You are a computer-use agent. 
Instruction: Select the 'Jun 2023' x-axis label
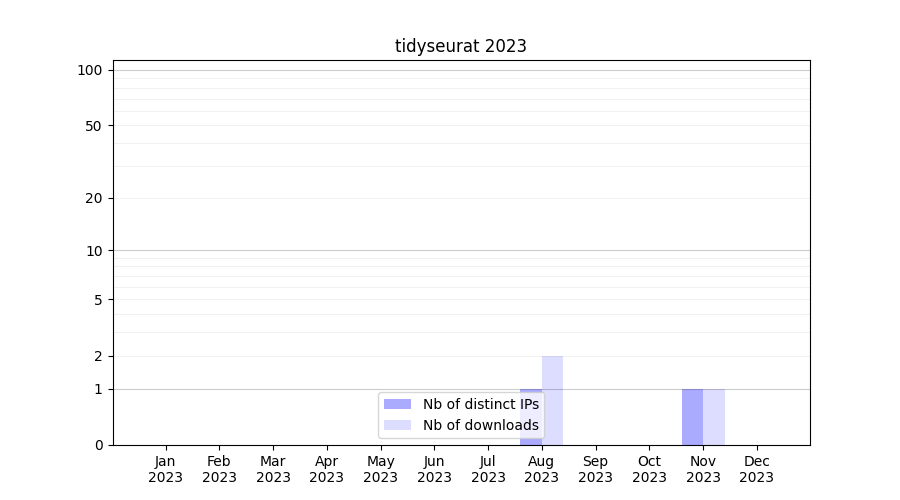(x=434, y=469)
